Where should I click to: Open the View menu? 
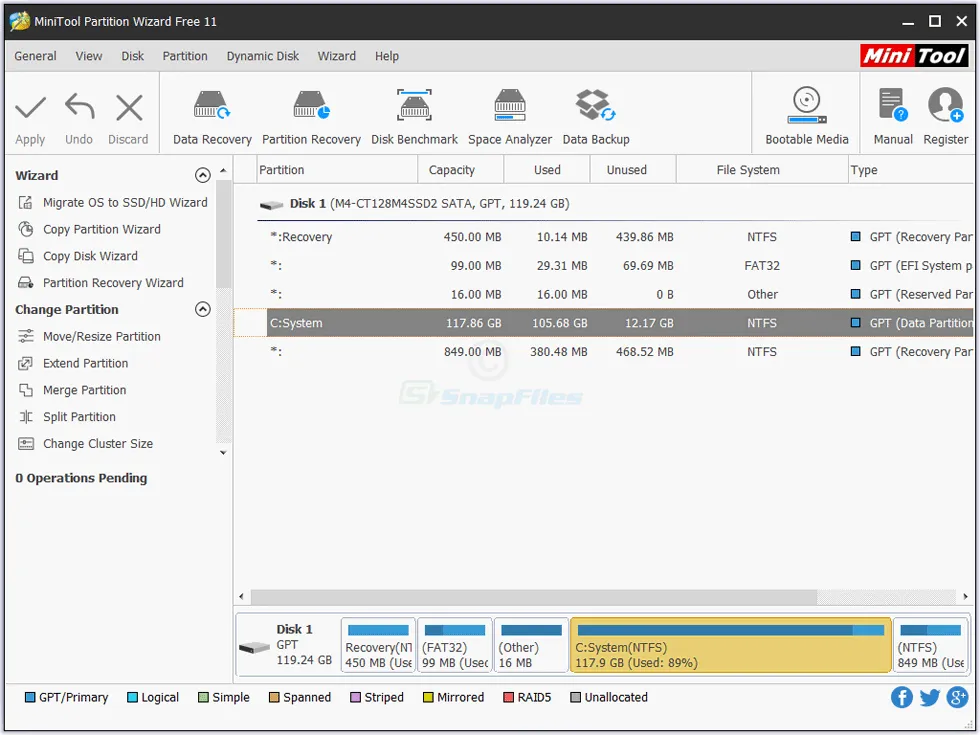pyautogui.click(x=89, y=56)
